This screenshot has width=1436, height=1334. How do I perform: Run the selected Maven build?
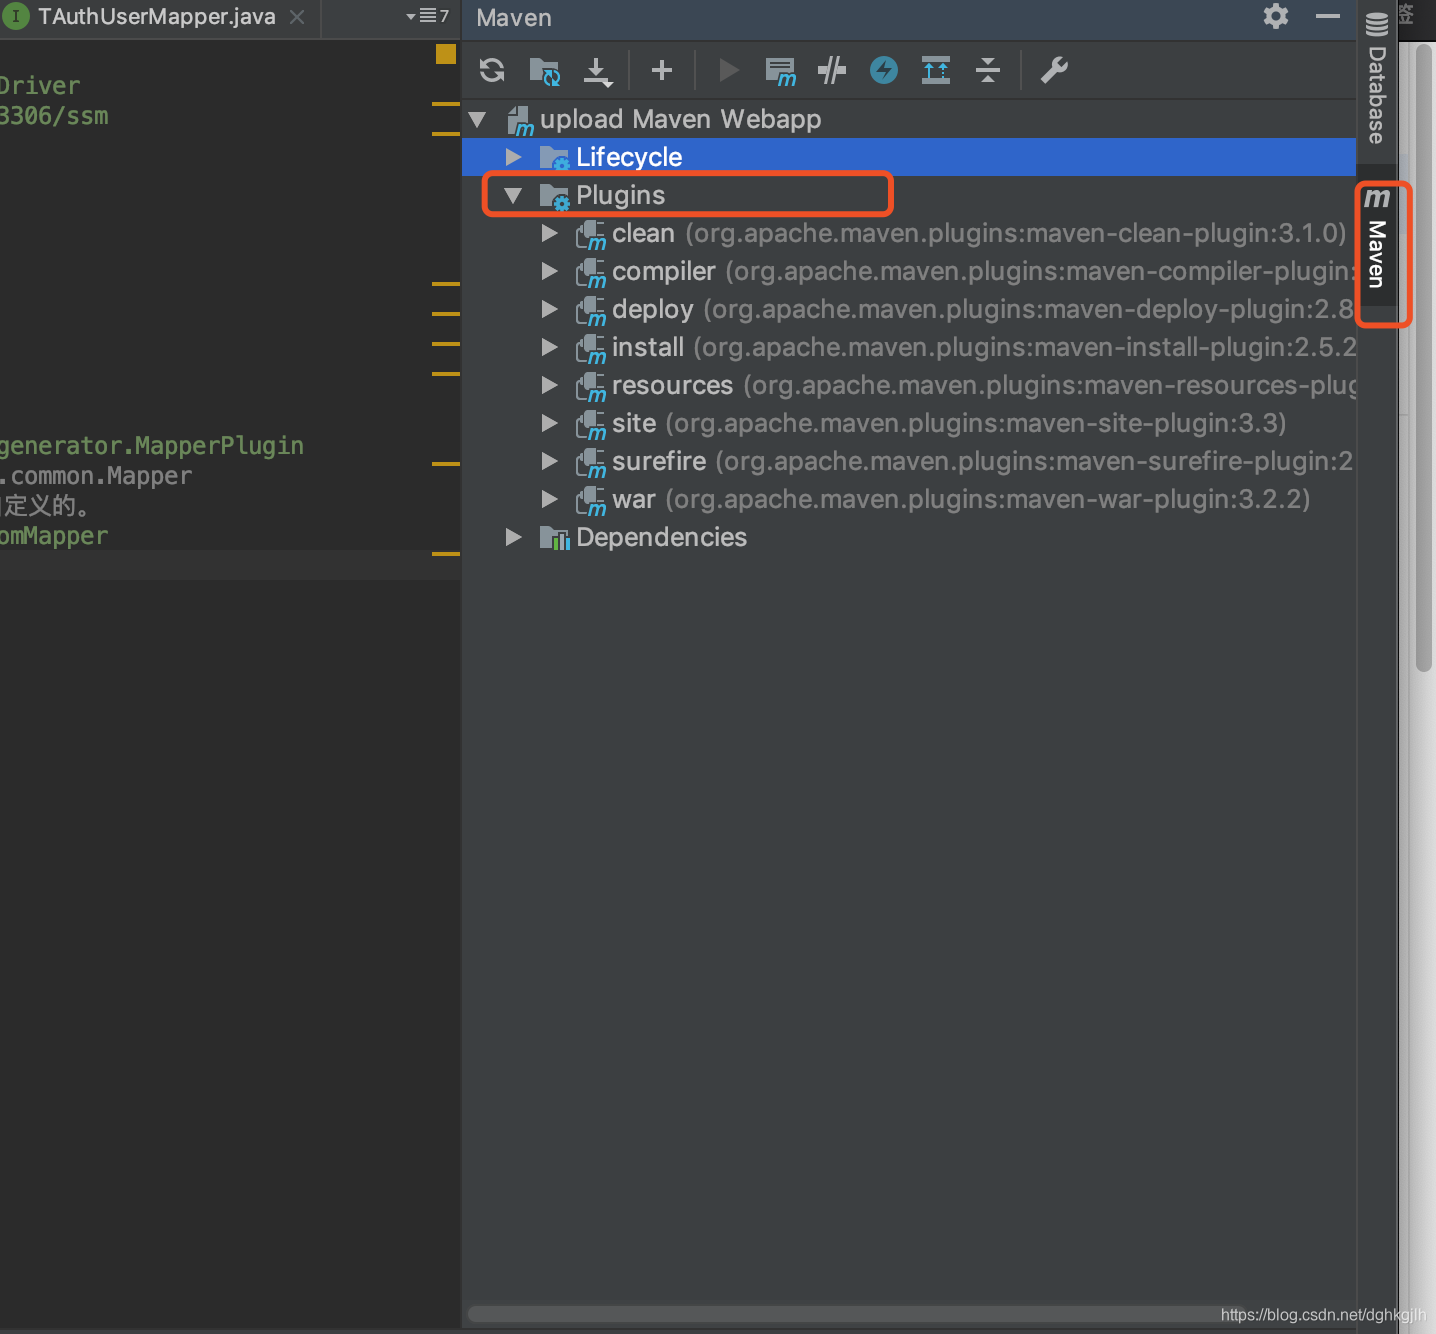point(729,70)
